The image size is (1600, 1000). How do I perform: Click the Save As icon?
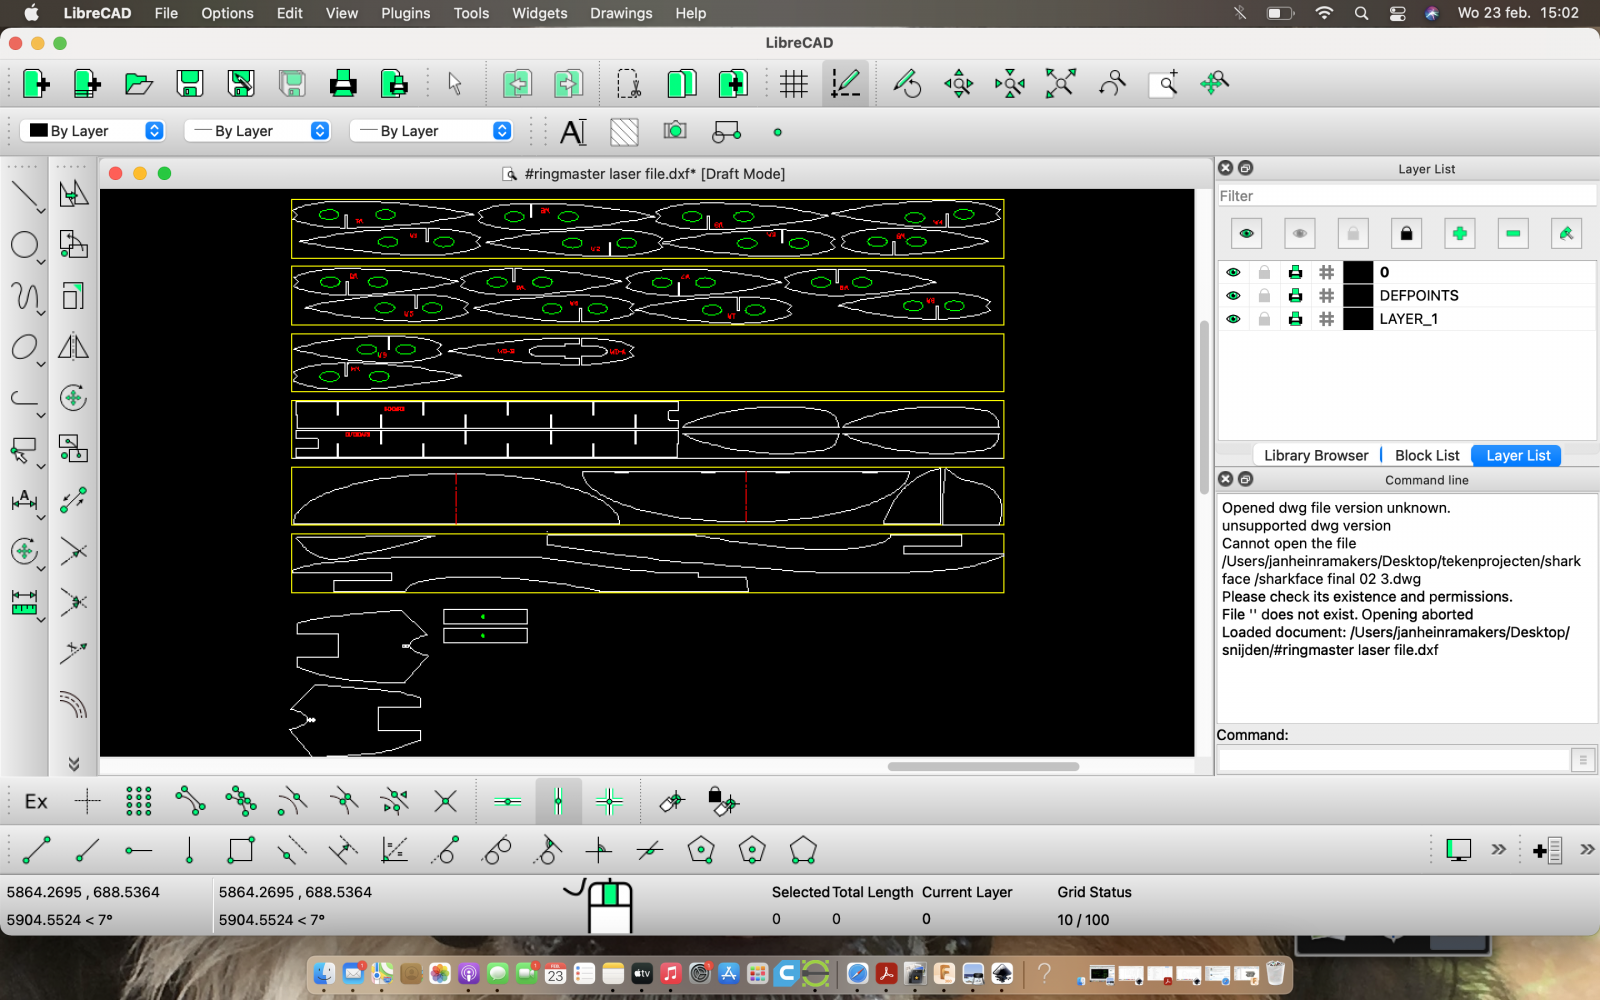(241, 83)
